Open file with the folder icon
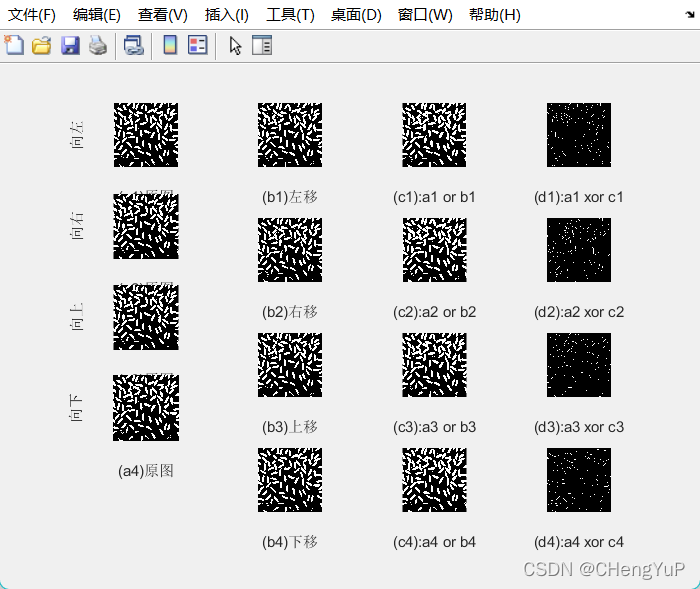The width and height of the screenshot is (700, 589). [x=42, y=45]
